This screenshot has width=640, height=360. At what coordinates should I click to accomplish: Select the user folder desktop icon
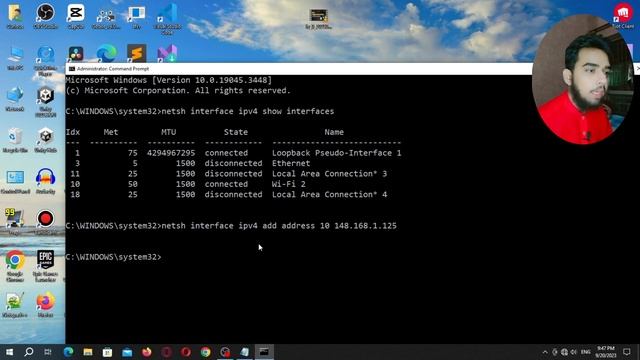pos(15,16)
